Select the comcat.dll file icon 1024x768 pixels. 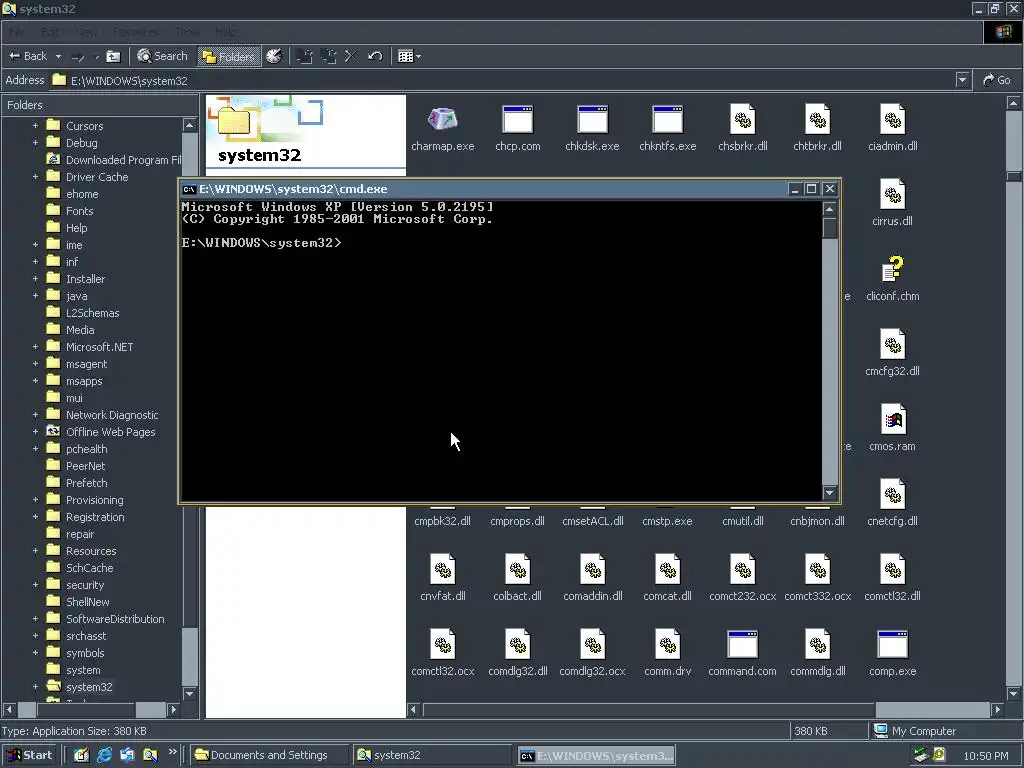(667, 569)
